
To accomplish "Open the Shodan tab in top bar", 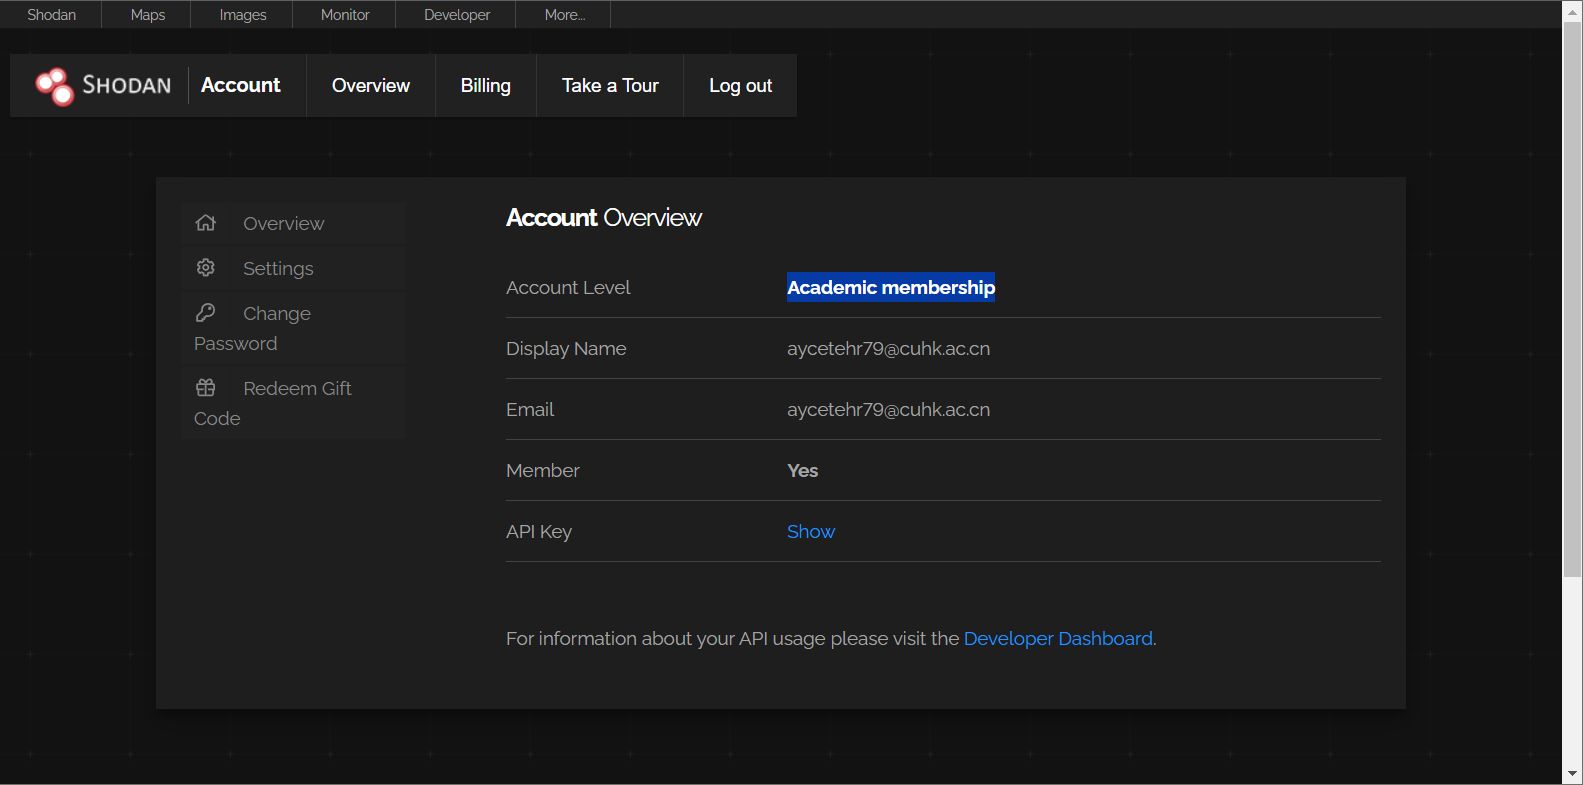I will pyautogui.click(x=51, y=15).
